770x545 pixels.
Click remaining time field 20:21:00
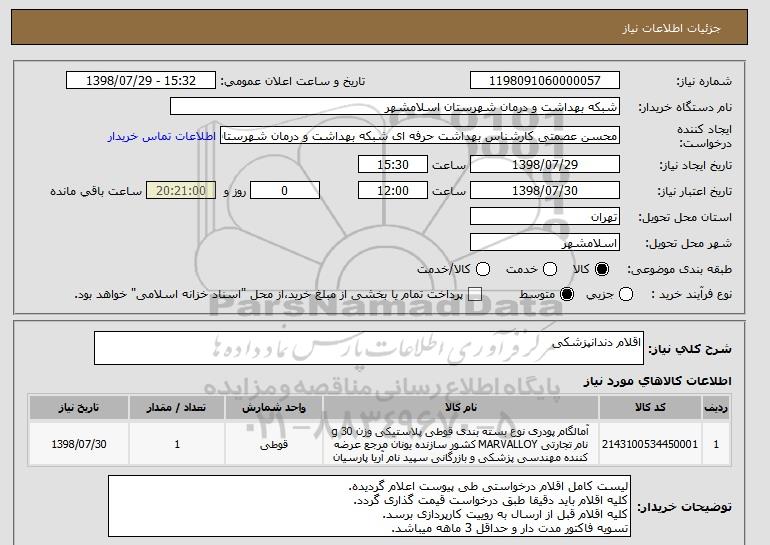(181, 191)
